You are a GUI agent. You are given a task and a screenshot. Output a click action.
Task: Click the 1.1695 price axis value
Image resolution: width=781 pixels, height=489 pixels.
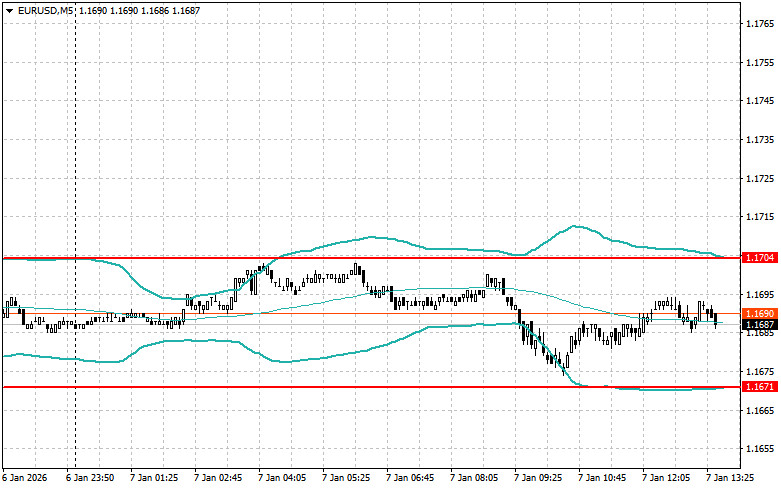tap(760, 294)
